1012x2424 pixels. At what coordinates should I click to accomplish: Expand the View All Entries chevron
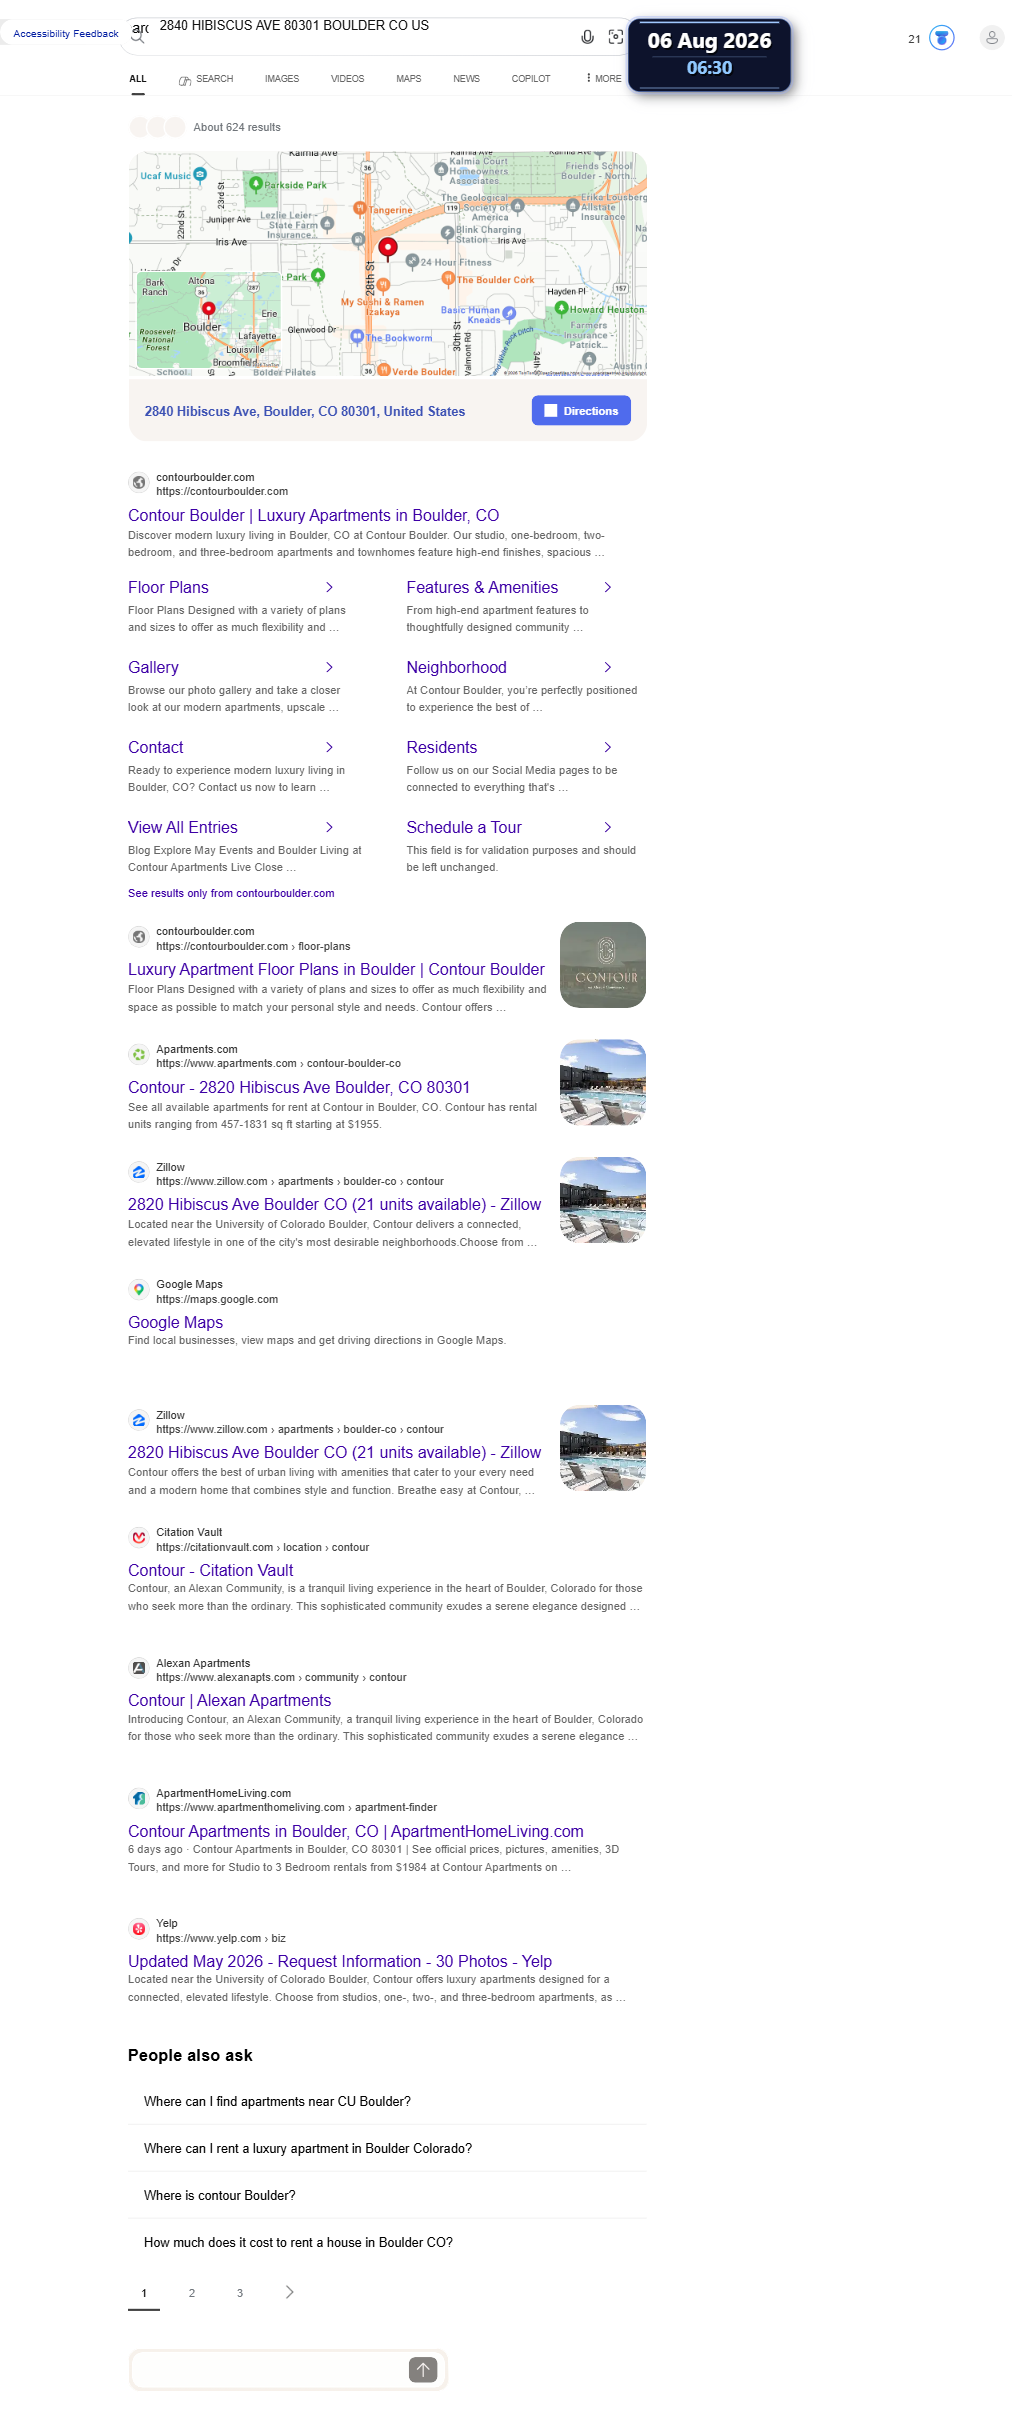pyautogui.click(x=329, y=827)
